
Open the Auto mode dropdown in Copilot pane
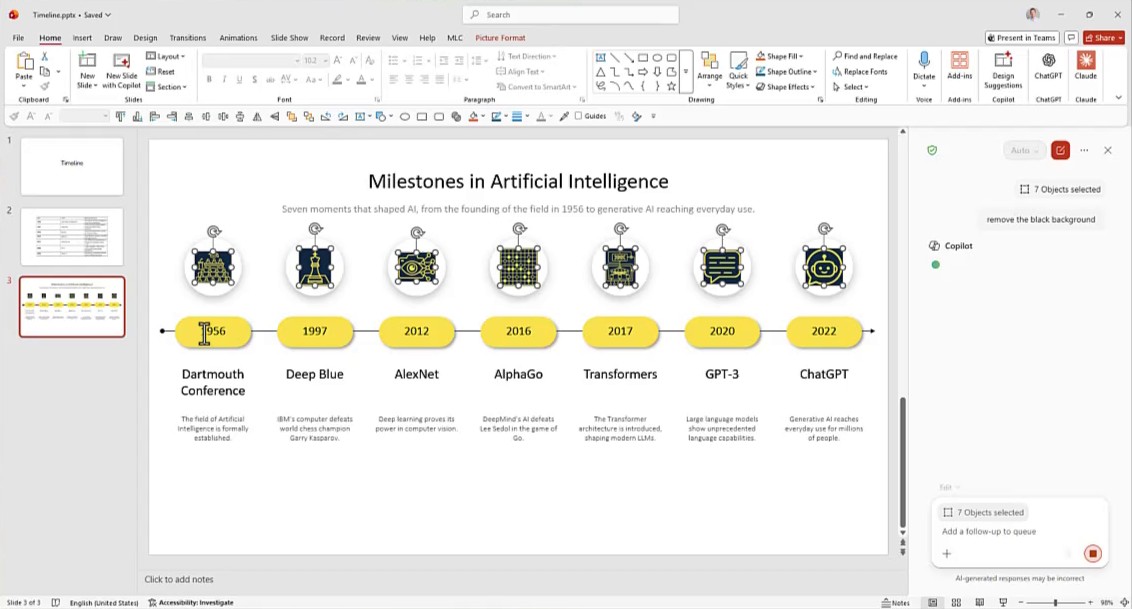coord(1024,150)
